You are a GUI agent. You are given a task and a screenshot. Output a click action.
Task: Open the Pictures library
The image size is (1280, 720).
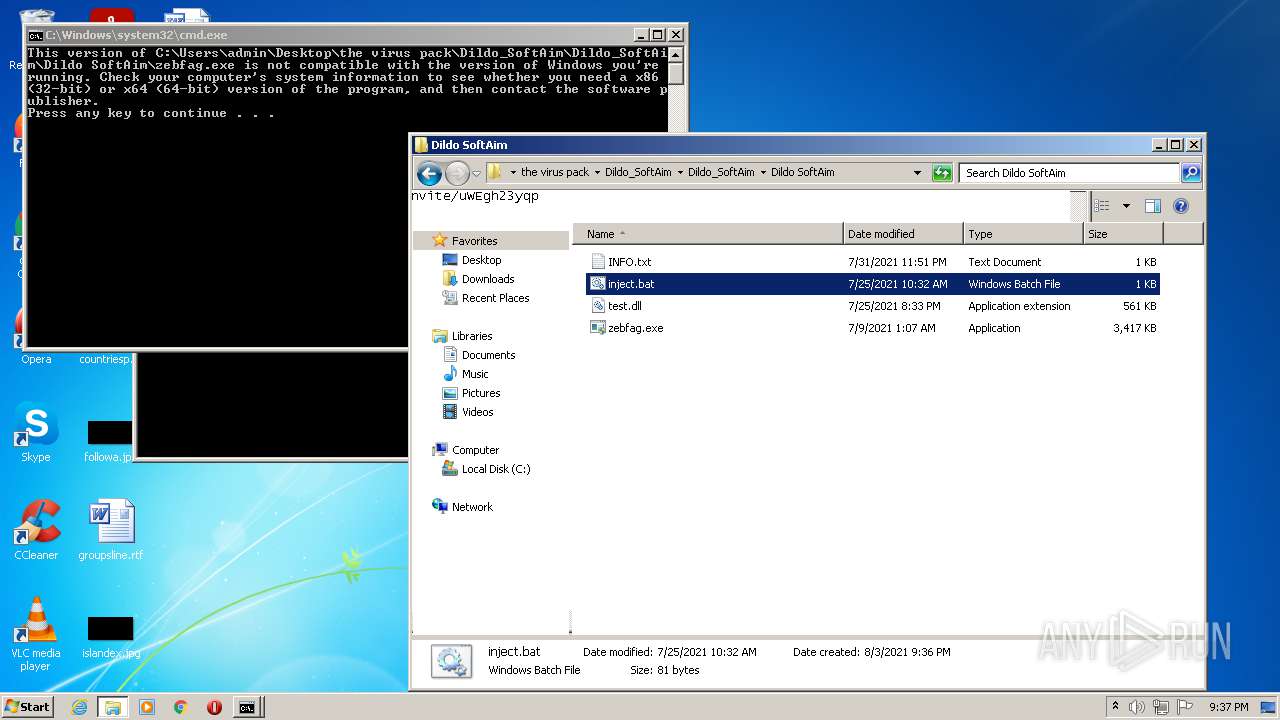(480, 393)
